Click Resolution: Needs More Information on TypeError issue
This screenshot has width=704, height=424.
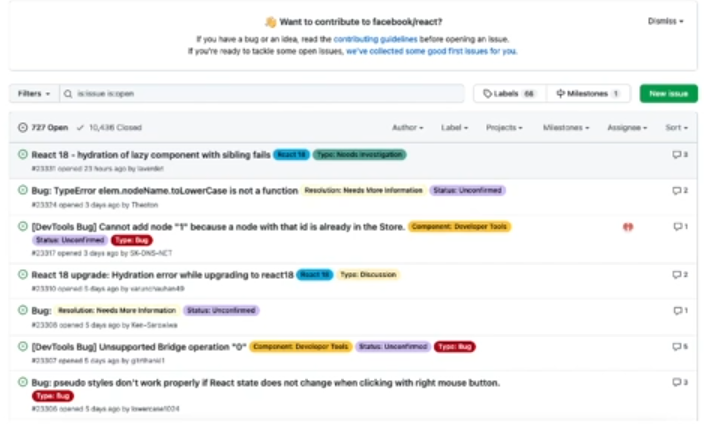[364, 190]
